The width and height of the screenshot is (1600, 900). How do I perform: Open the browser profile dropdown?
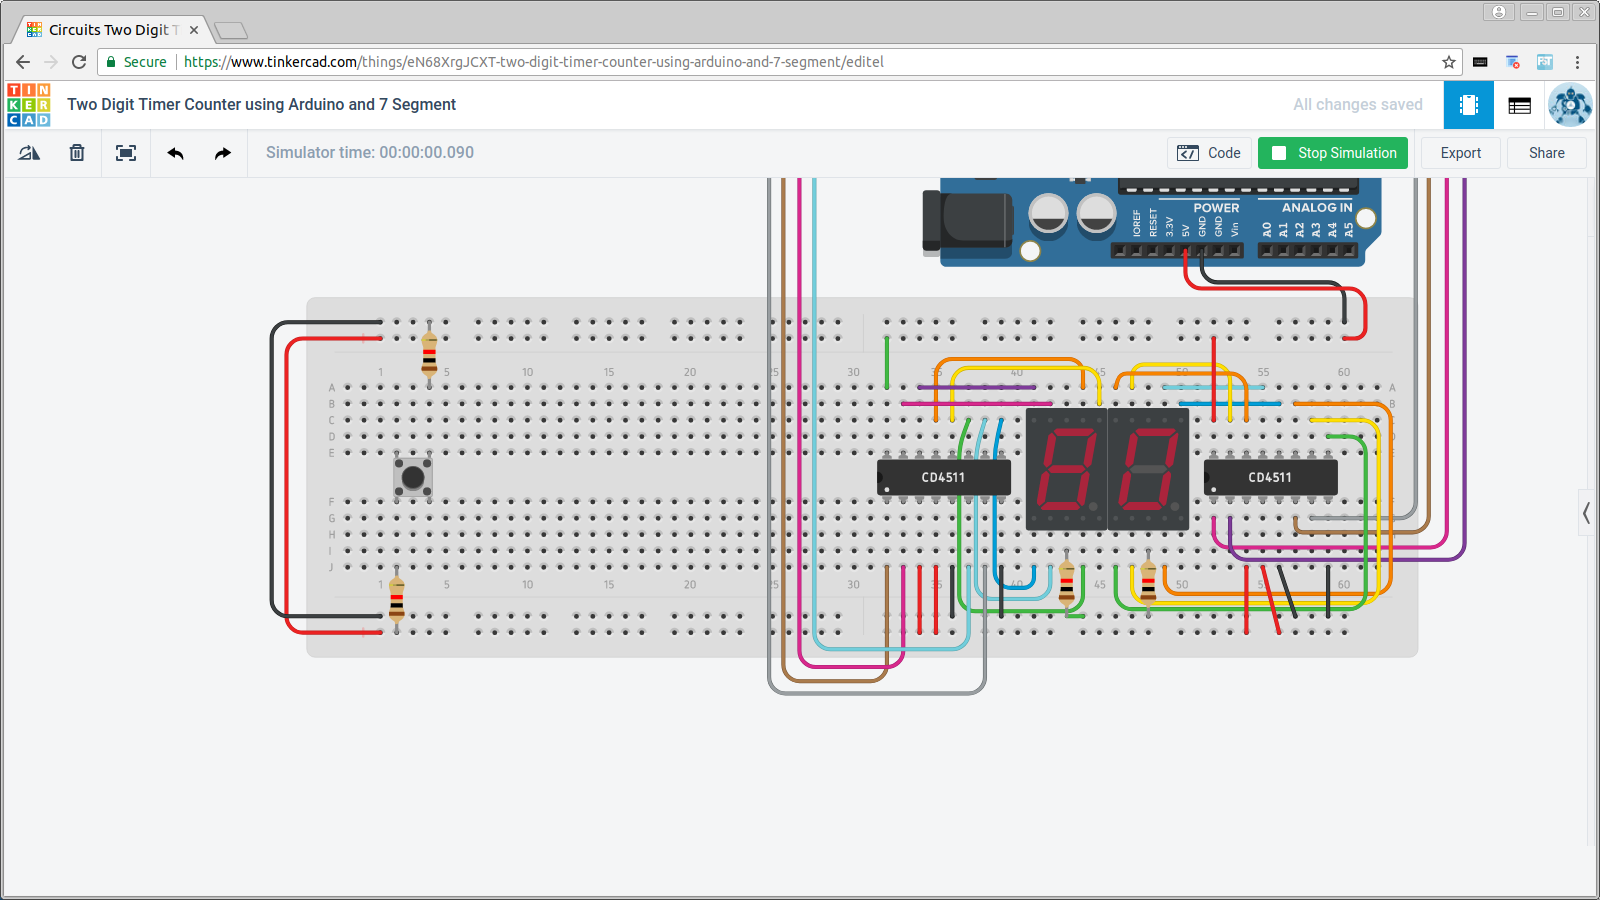click(x=1499, y=11)
